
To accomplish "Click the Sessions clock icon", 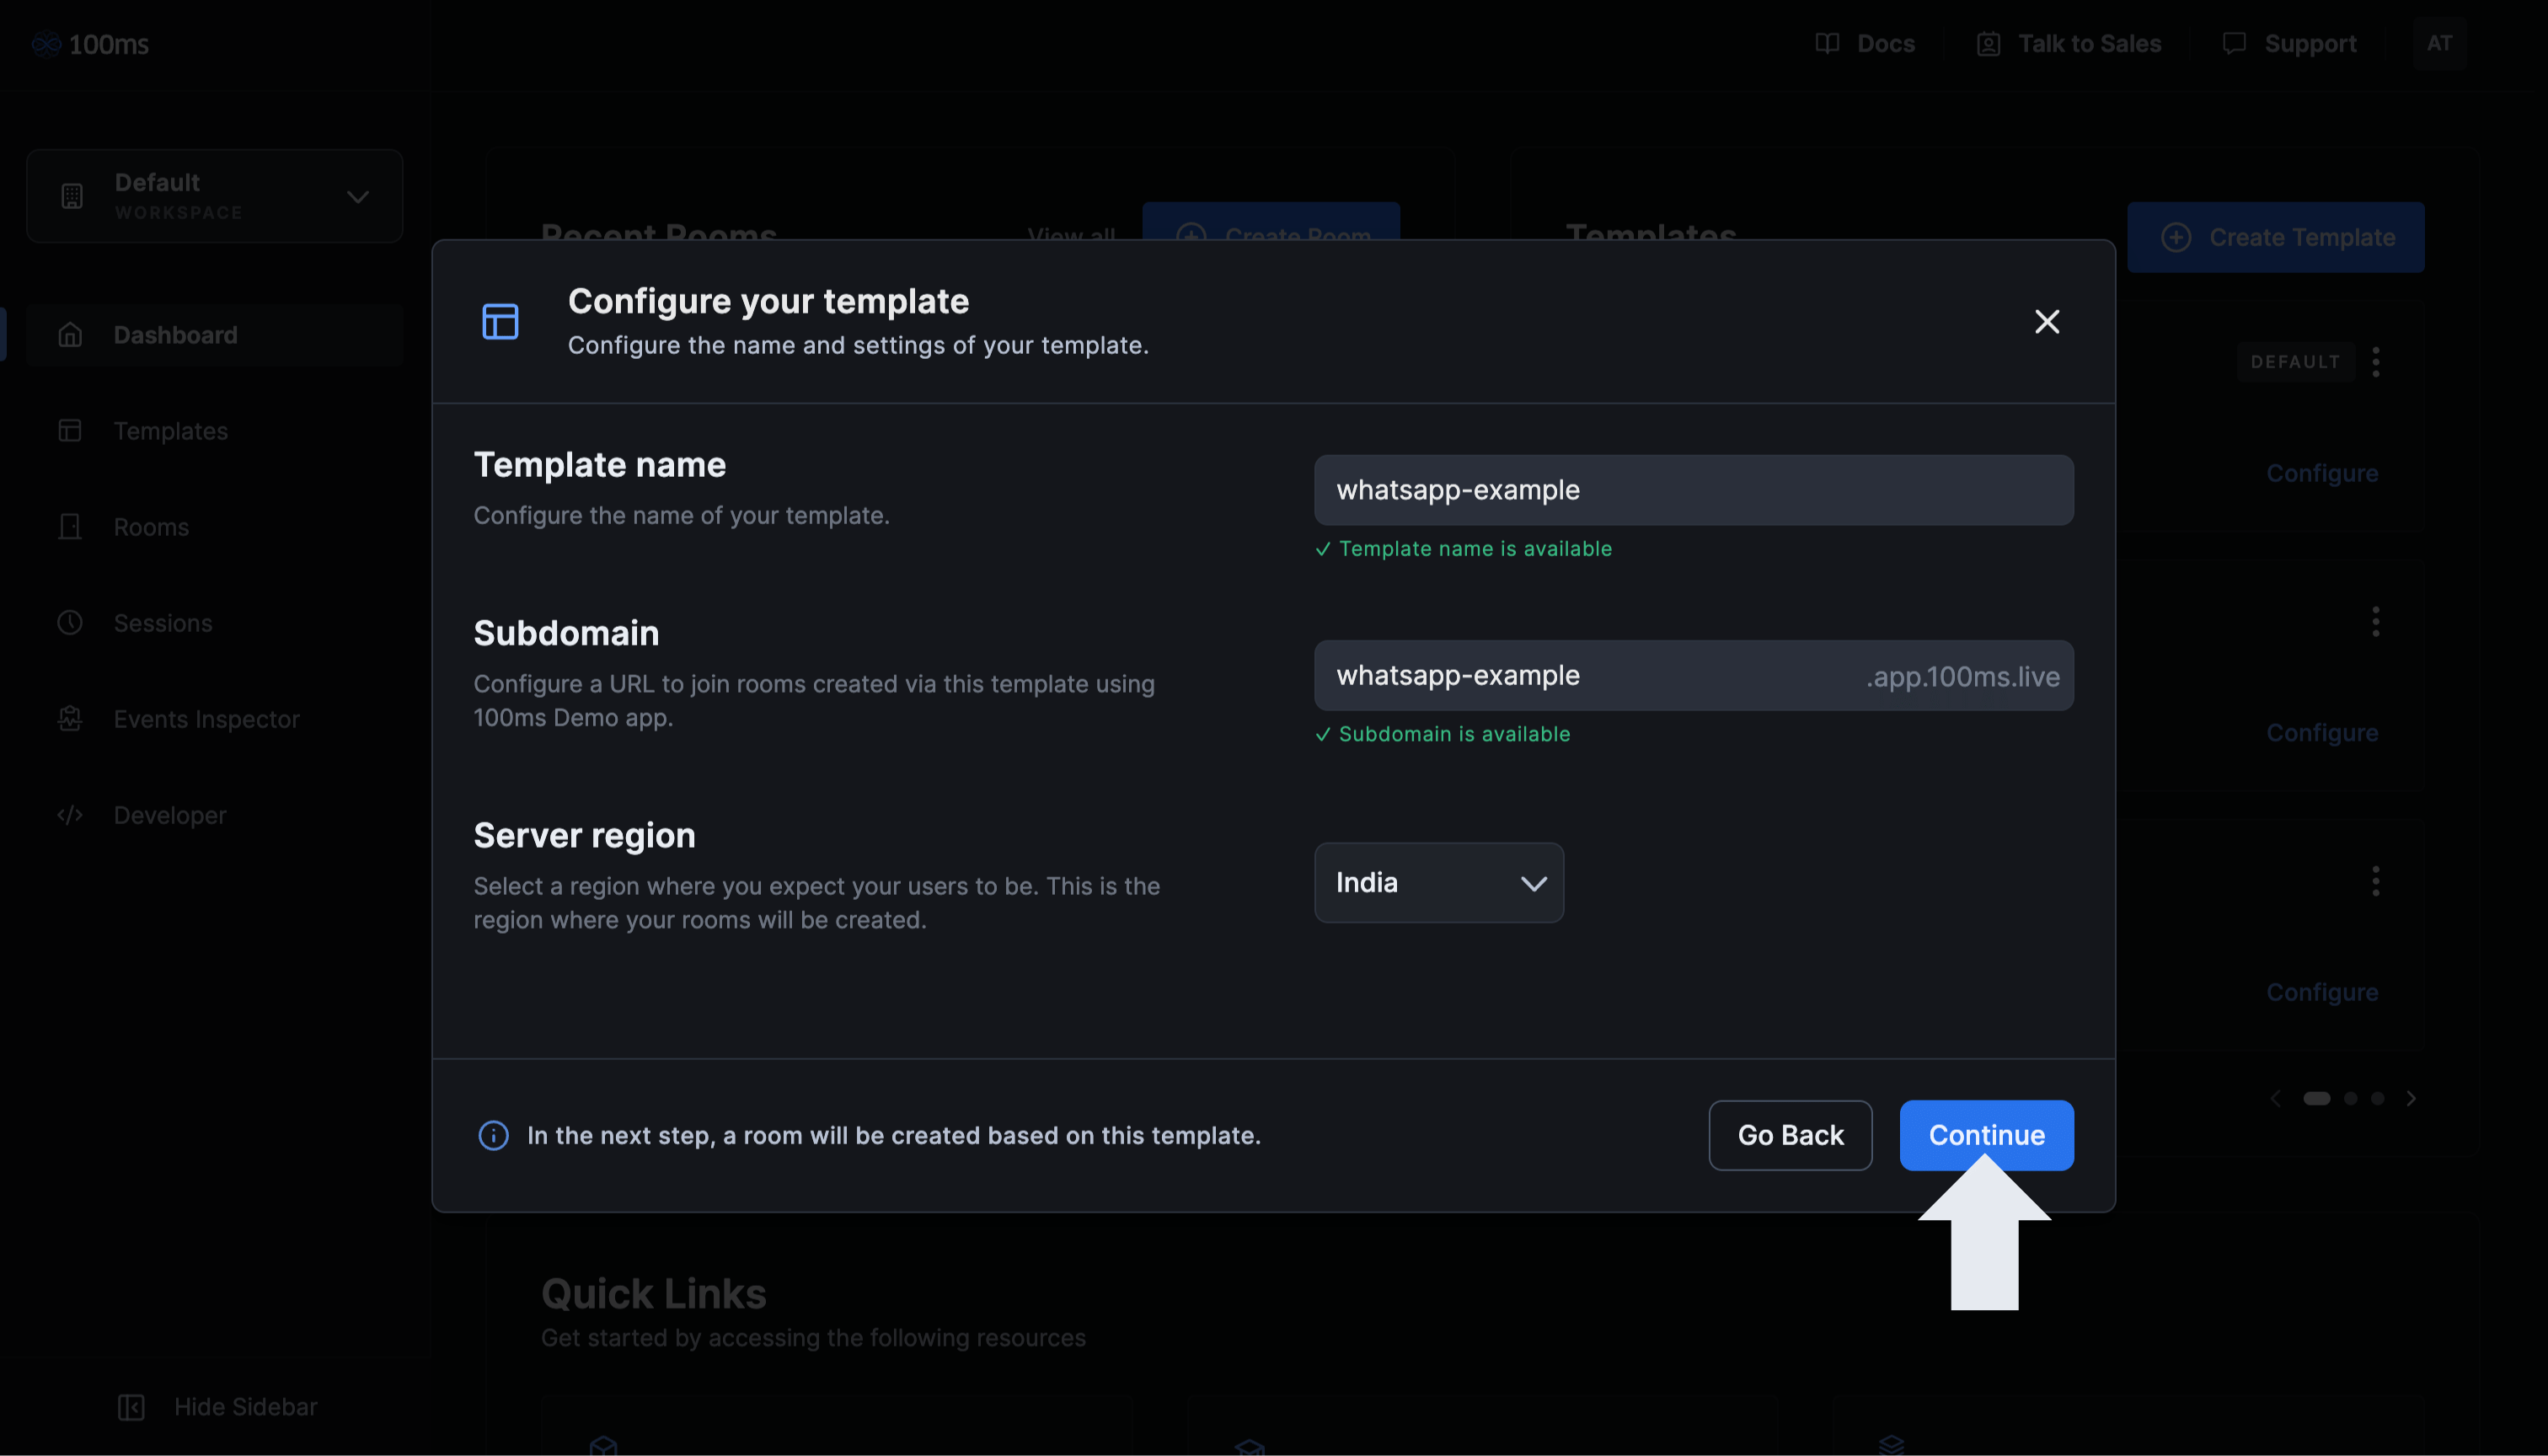I will pos(70,623).
